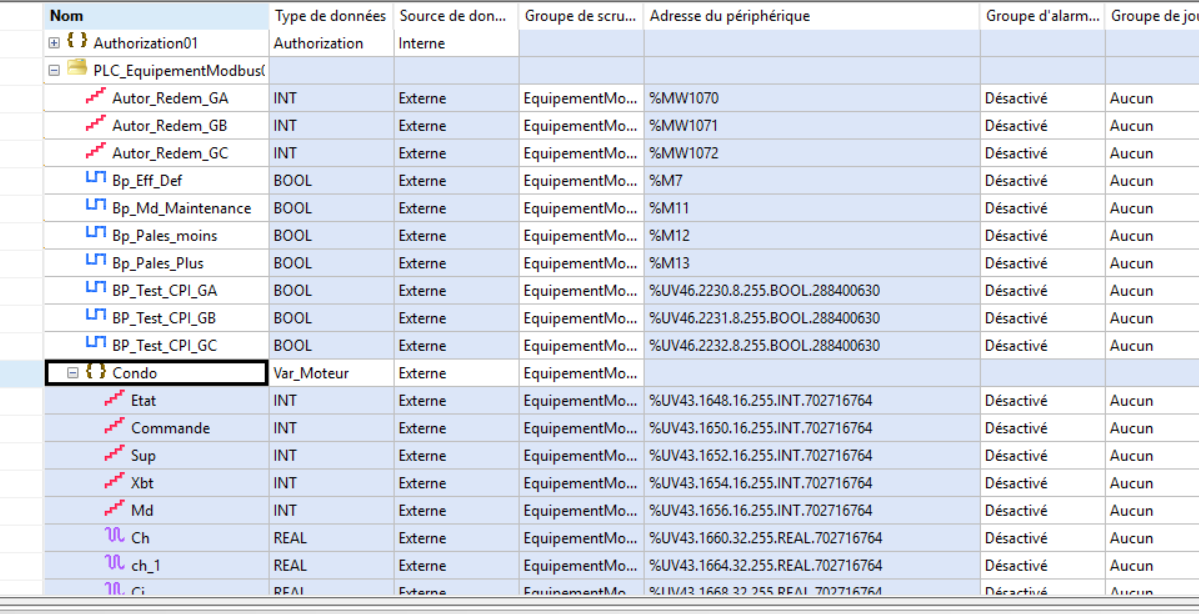The height and width of the screenshot is (614, 1199).
Task: Select the Bp_Md_Maintenance variable row
Action: tap(181, 208)
